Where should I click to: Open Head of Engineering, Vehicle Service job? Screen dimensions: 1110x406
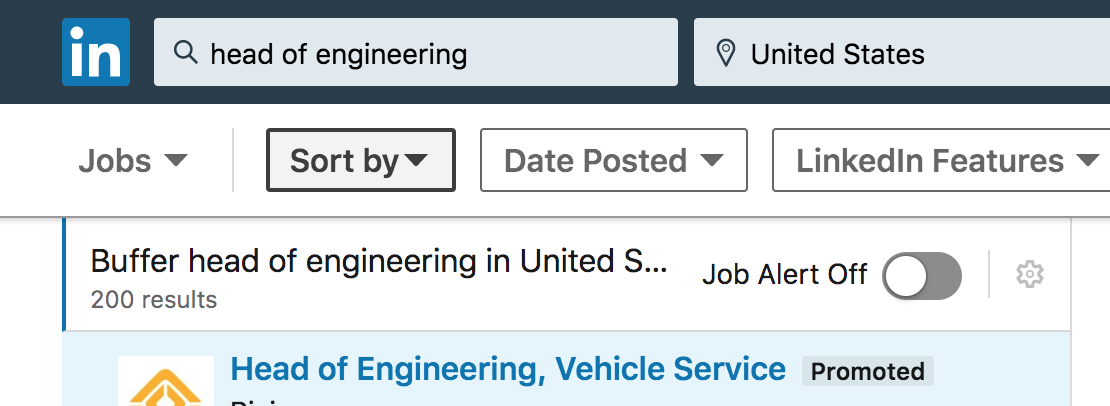[508, 369]
